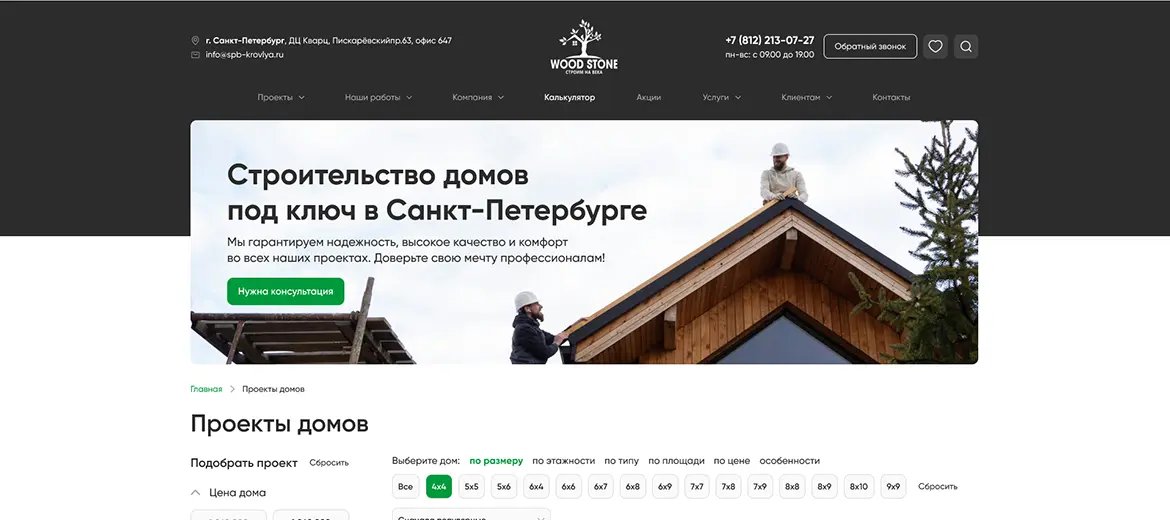Collapse the Цена дома filter section
The image size is (1170, 520).
[x=195, y=493]
